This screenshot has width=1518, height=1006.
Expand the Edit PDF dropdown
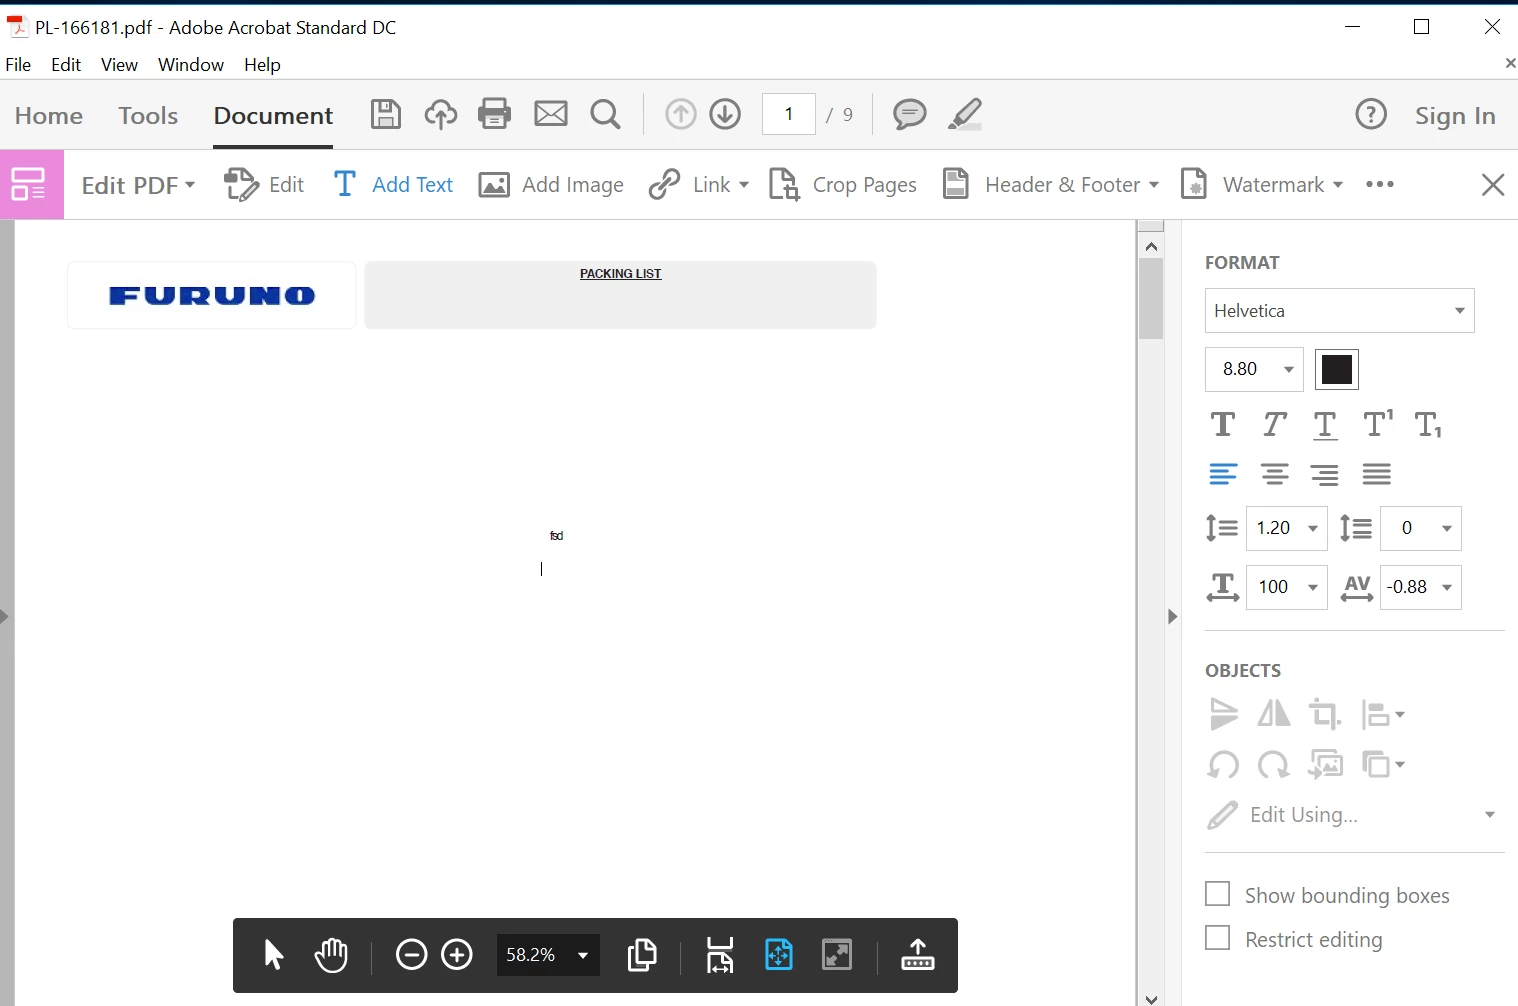(138, 185)
